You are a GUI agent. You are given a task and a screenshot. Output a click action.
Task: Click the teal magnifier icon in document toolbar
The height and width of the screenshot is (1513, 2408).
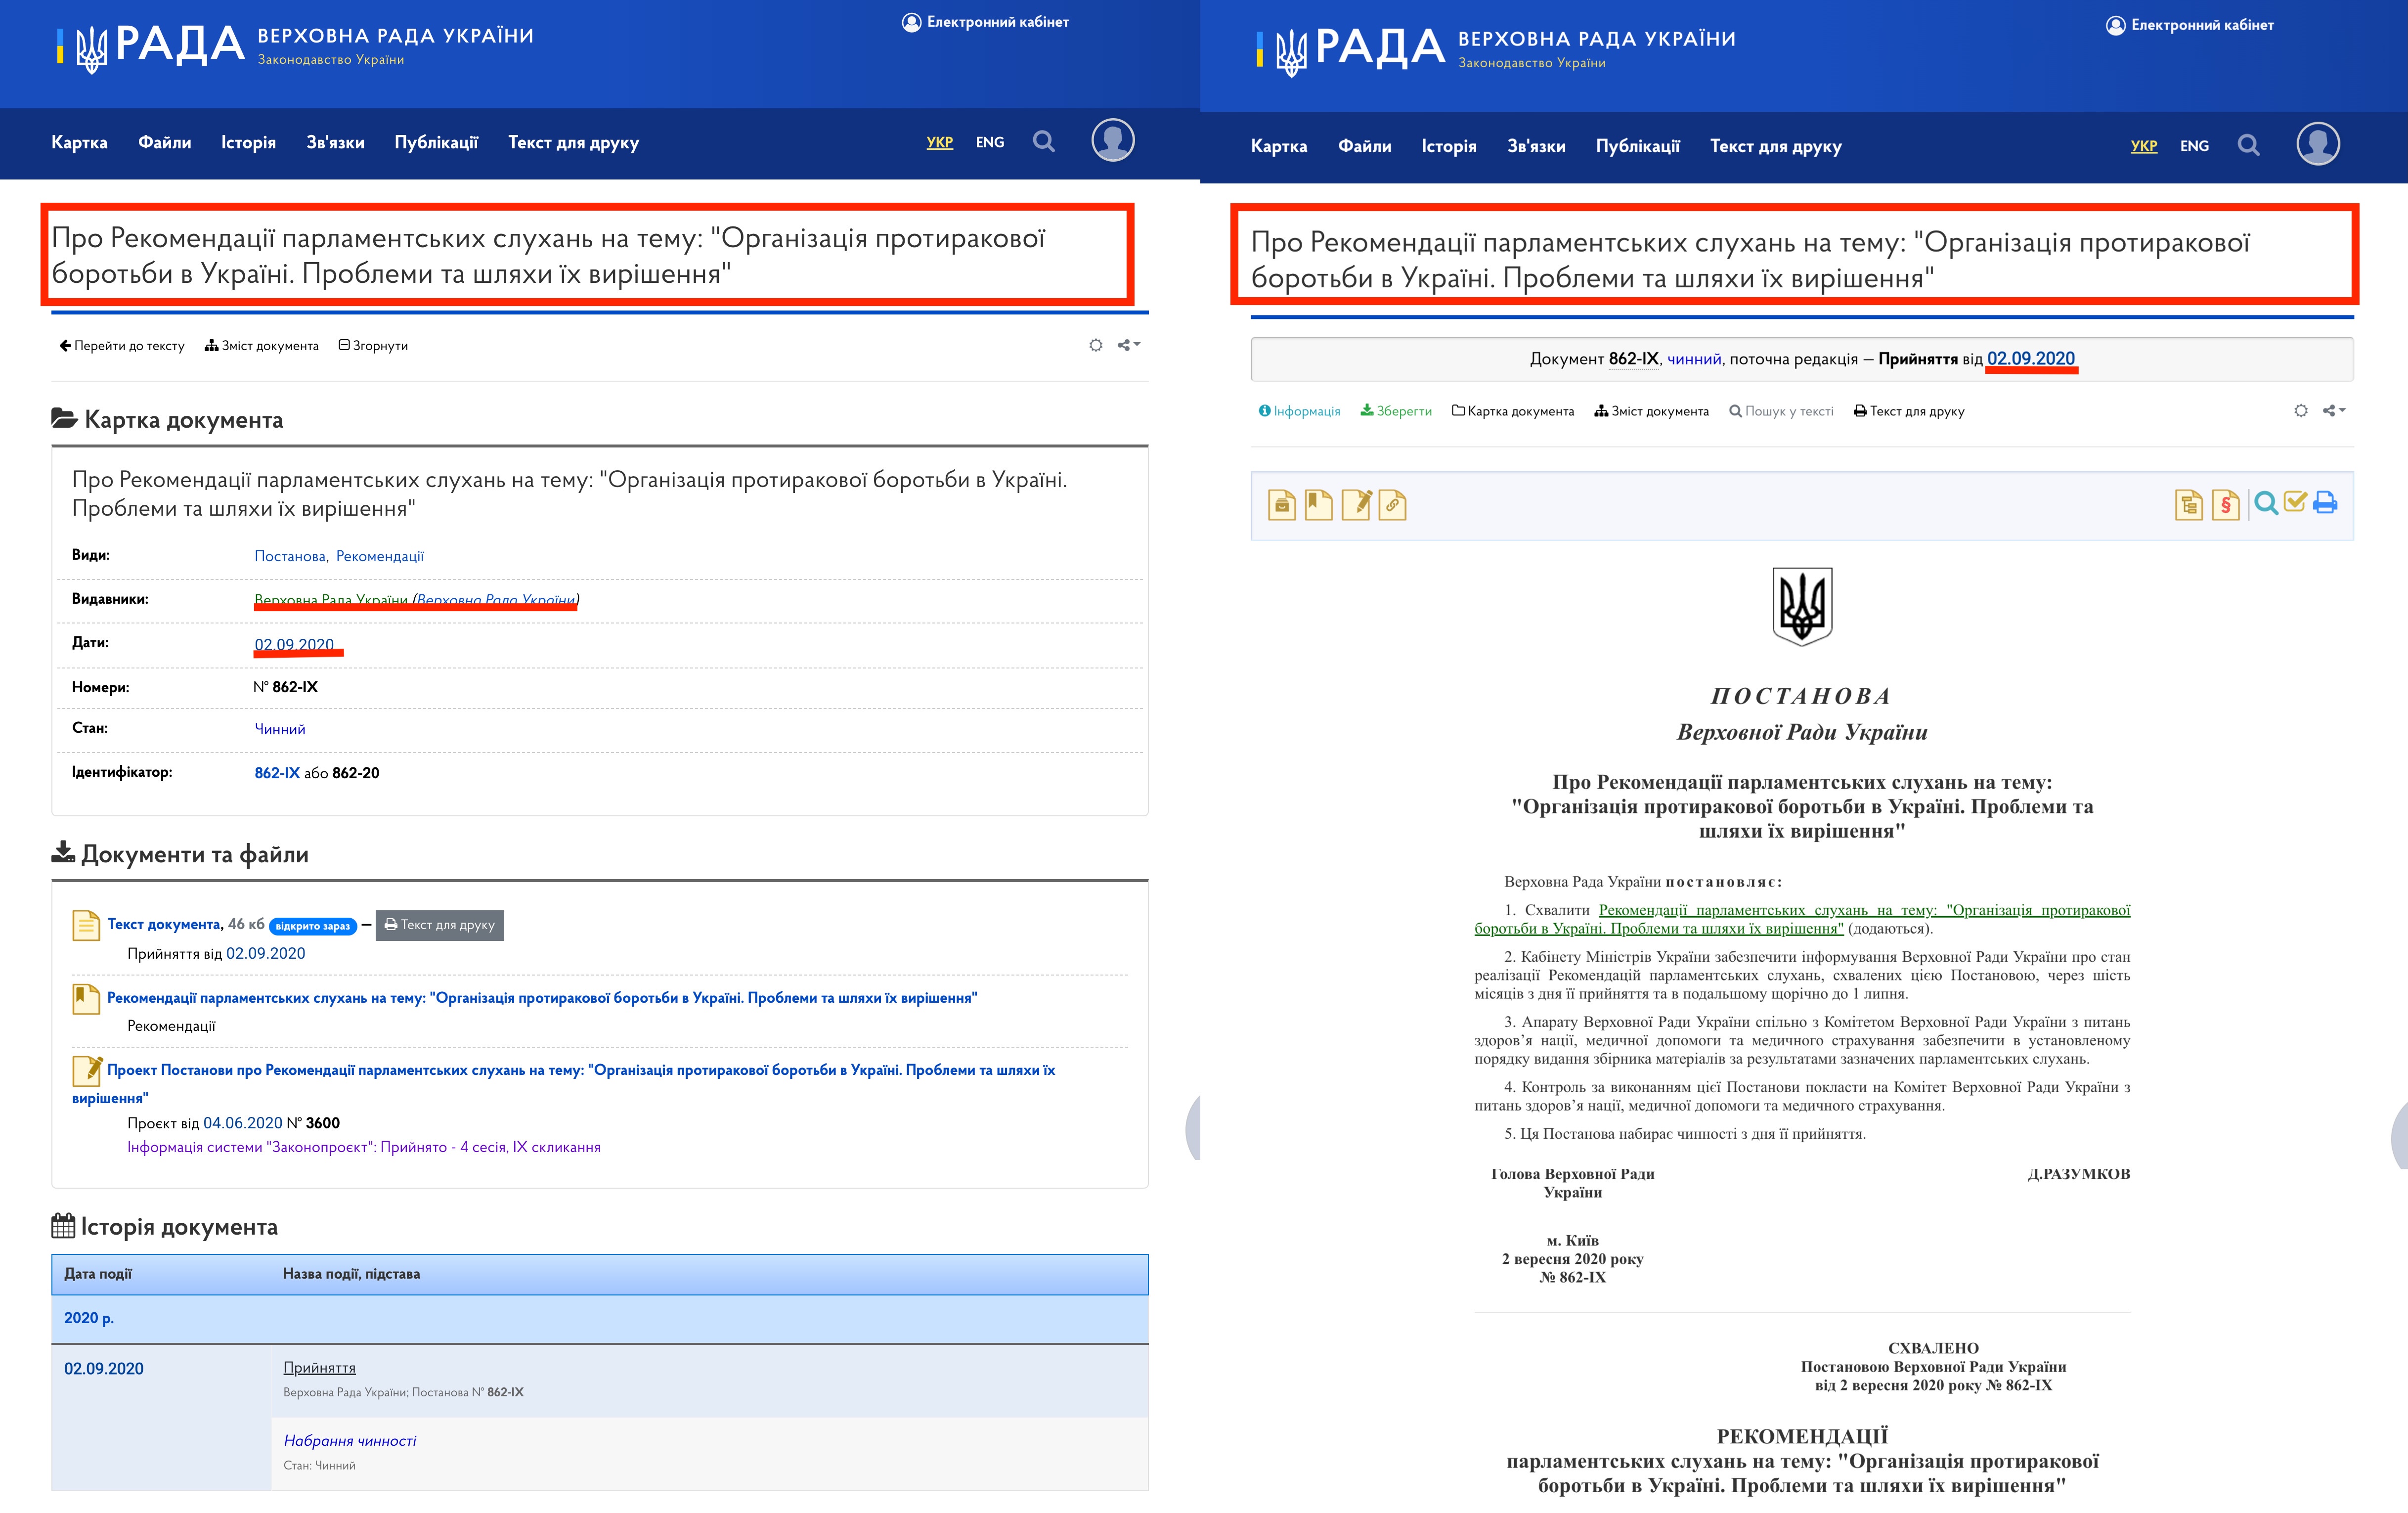(x=2266, y=503)
